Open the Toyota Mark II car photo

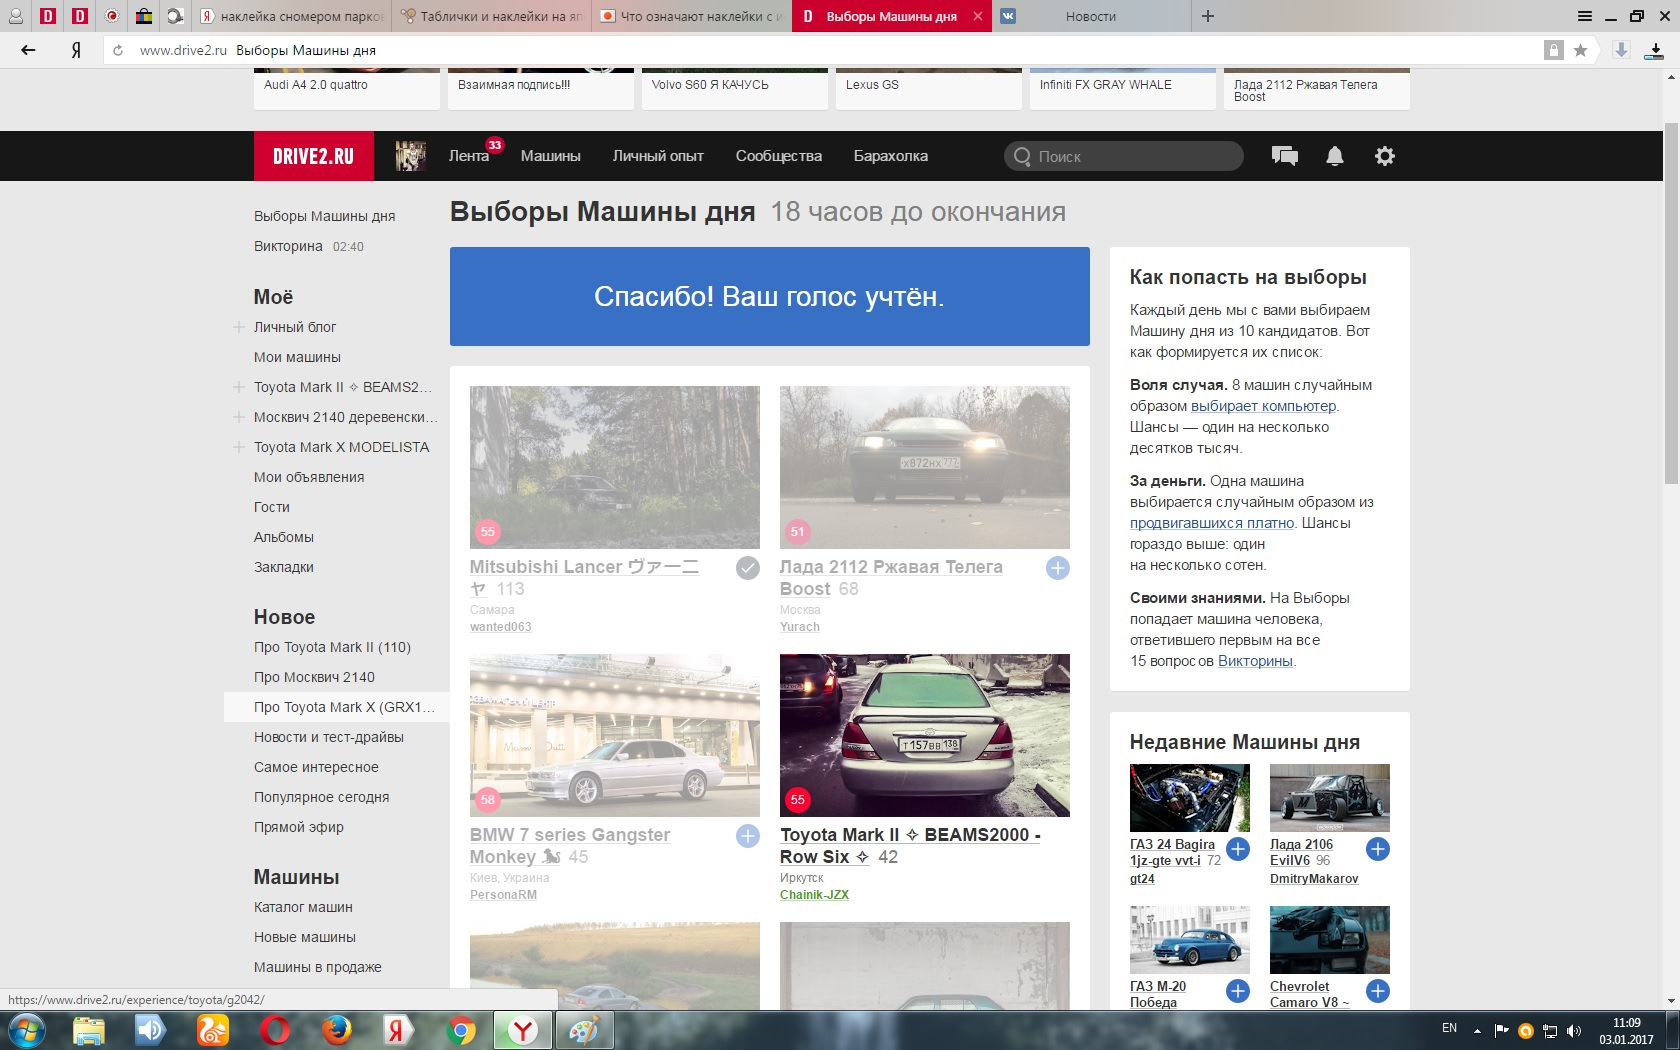point(925,735)
